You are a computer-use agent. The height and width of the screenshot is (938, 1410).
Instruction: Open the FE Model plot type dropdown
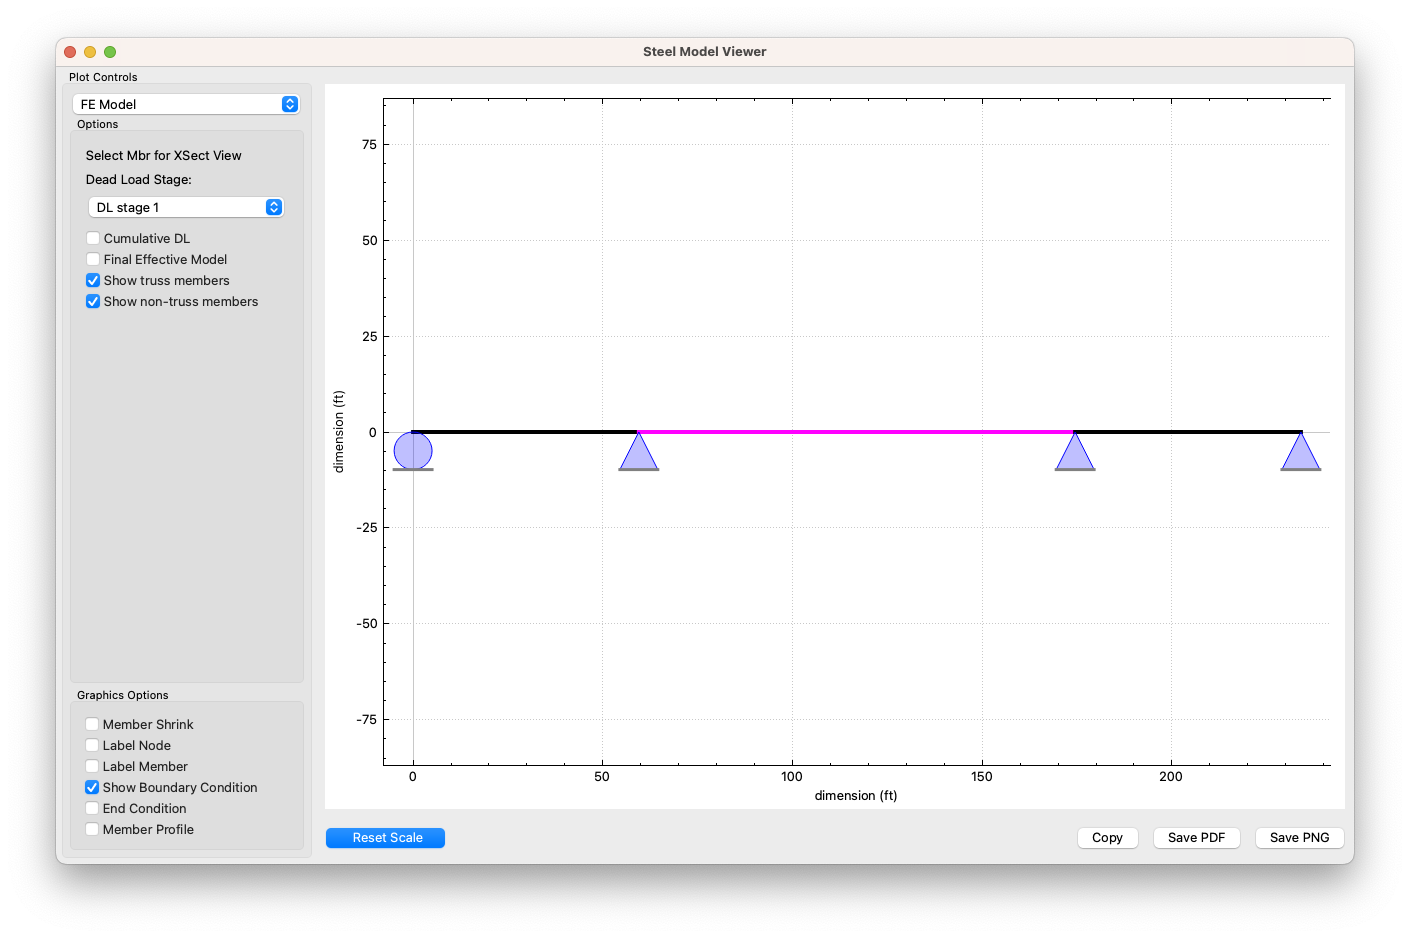(x=186, y=104)
